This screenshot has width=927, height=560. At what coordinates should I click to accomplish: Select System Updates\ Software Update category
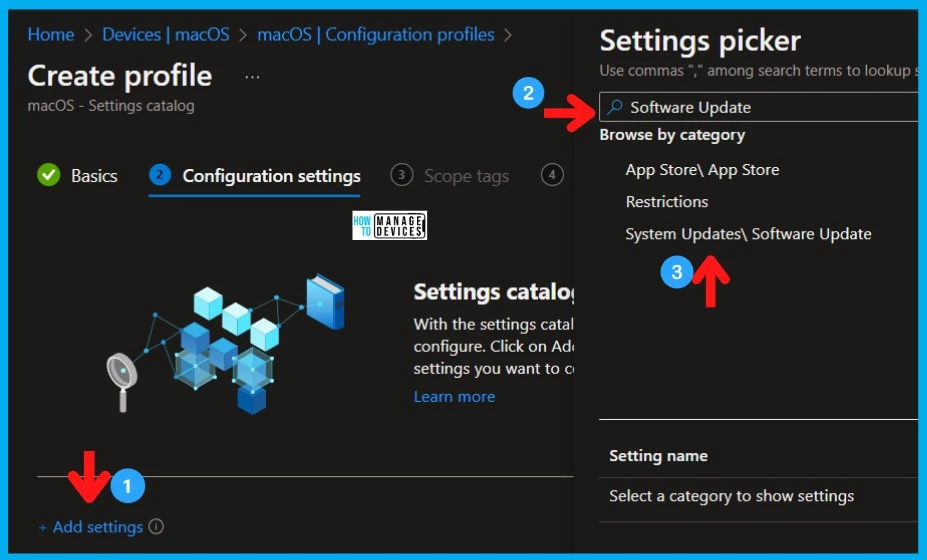click(x=748, y=234)
